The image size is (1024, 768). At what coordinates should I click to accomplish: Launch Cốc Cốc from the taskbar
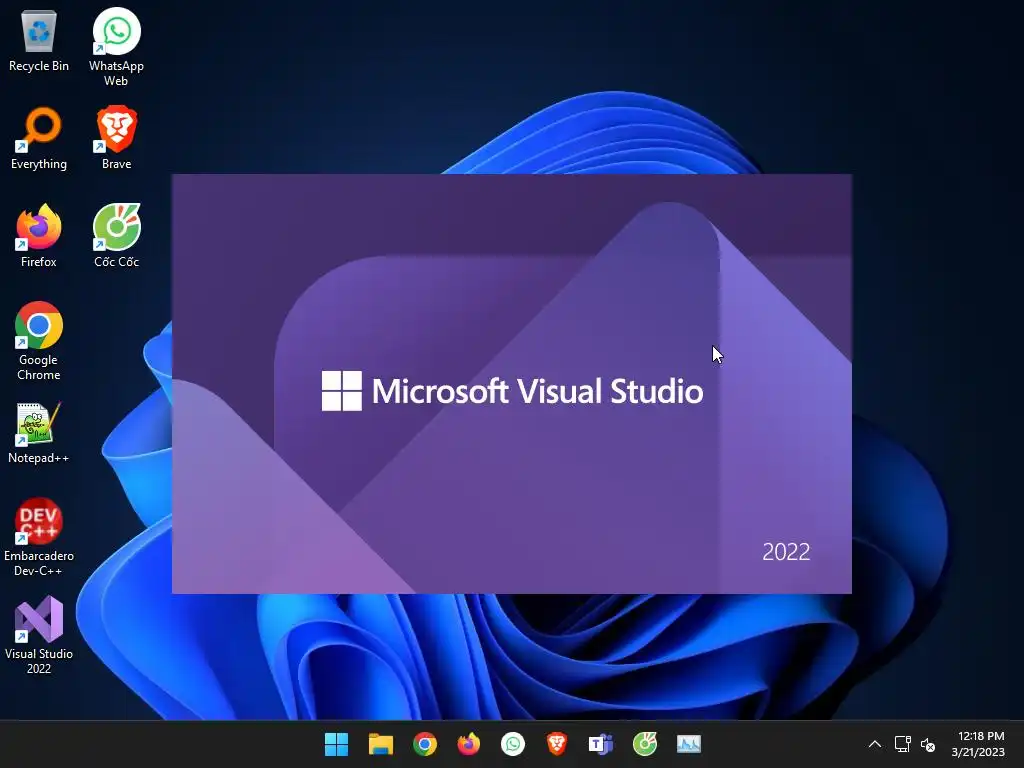pyautogui.click(x=645, y=744)
